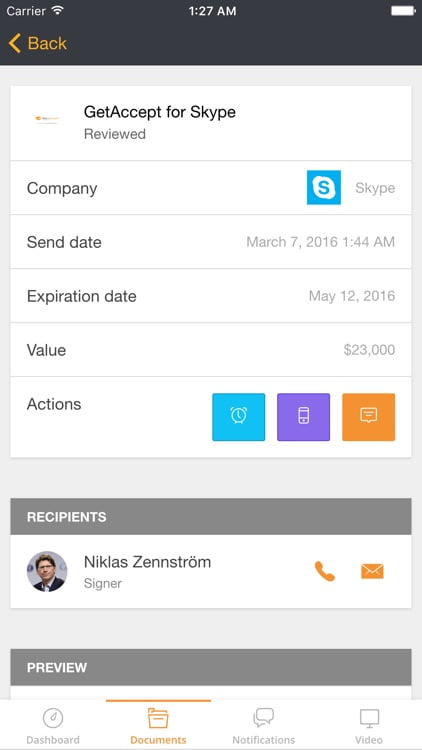Tap the RECIPIENTS section header

pyautogui.click(x=211, y=517)
